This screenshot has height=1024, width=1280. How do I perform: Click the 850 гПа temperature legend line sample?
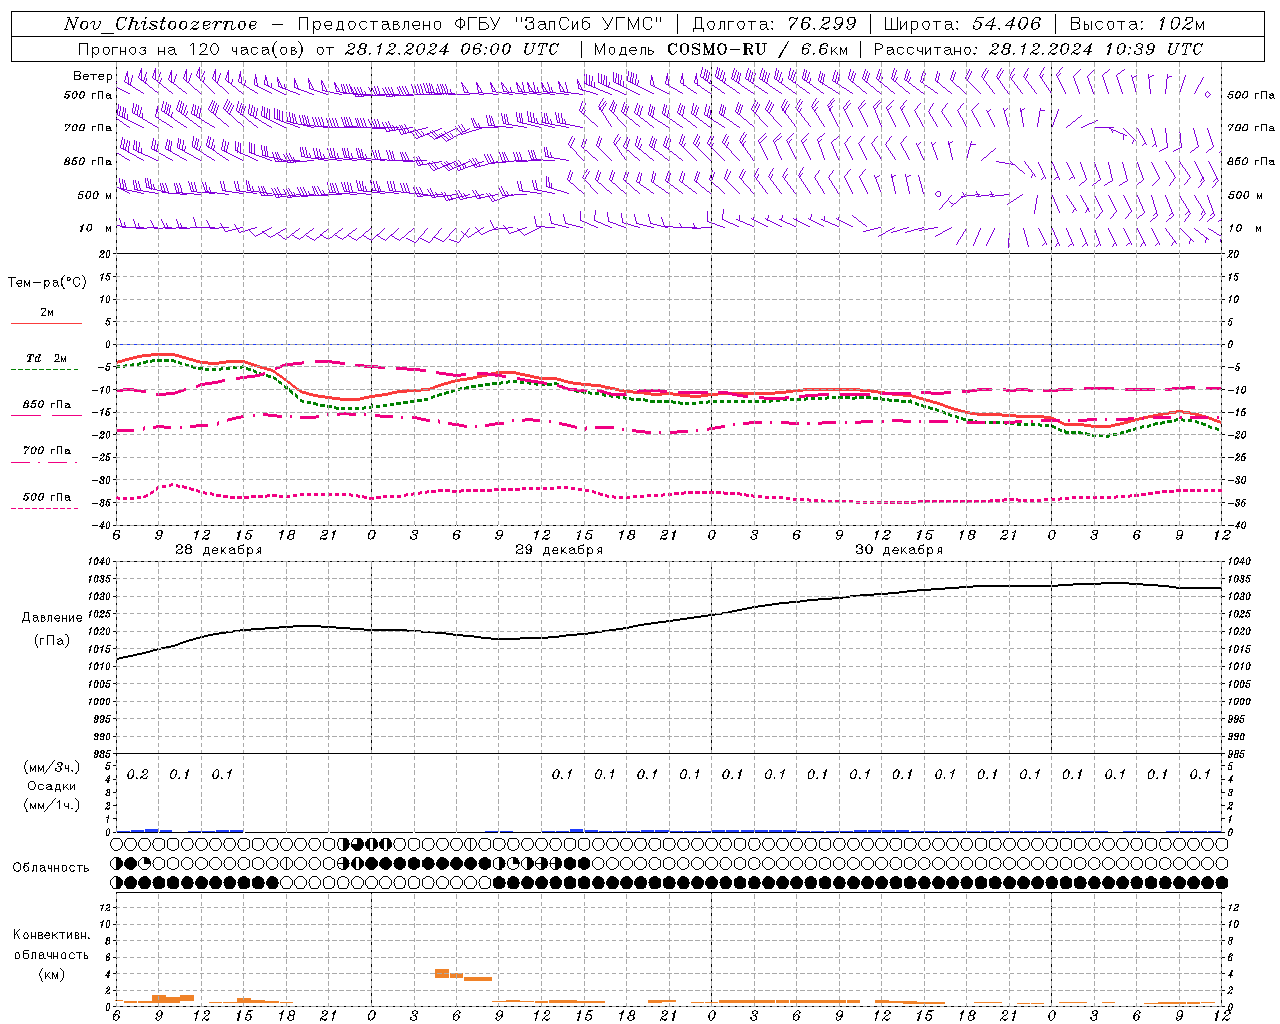click(44, 416)
